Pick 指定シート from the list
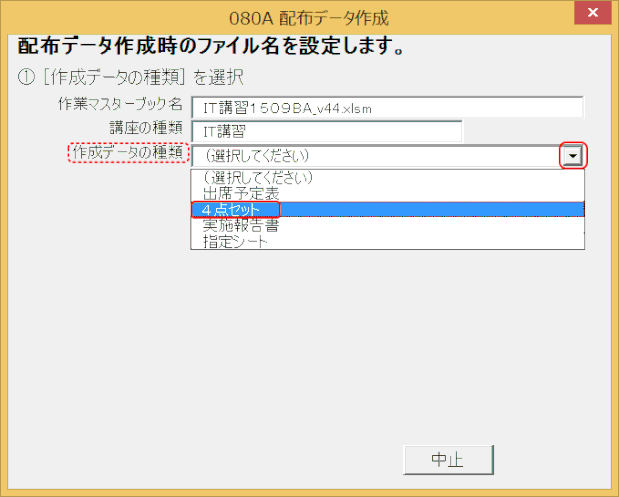The image size is (619, 497). click(x=387, y=241)
